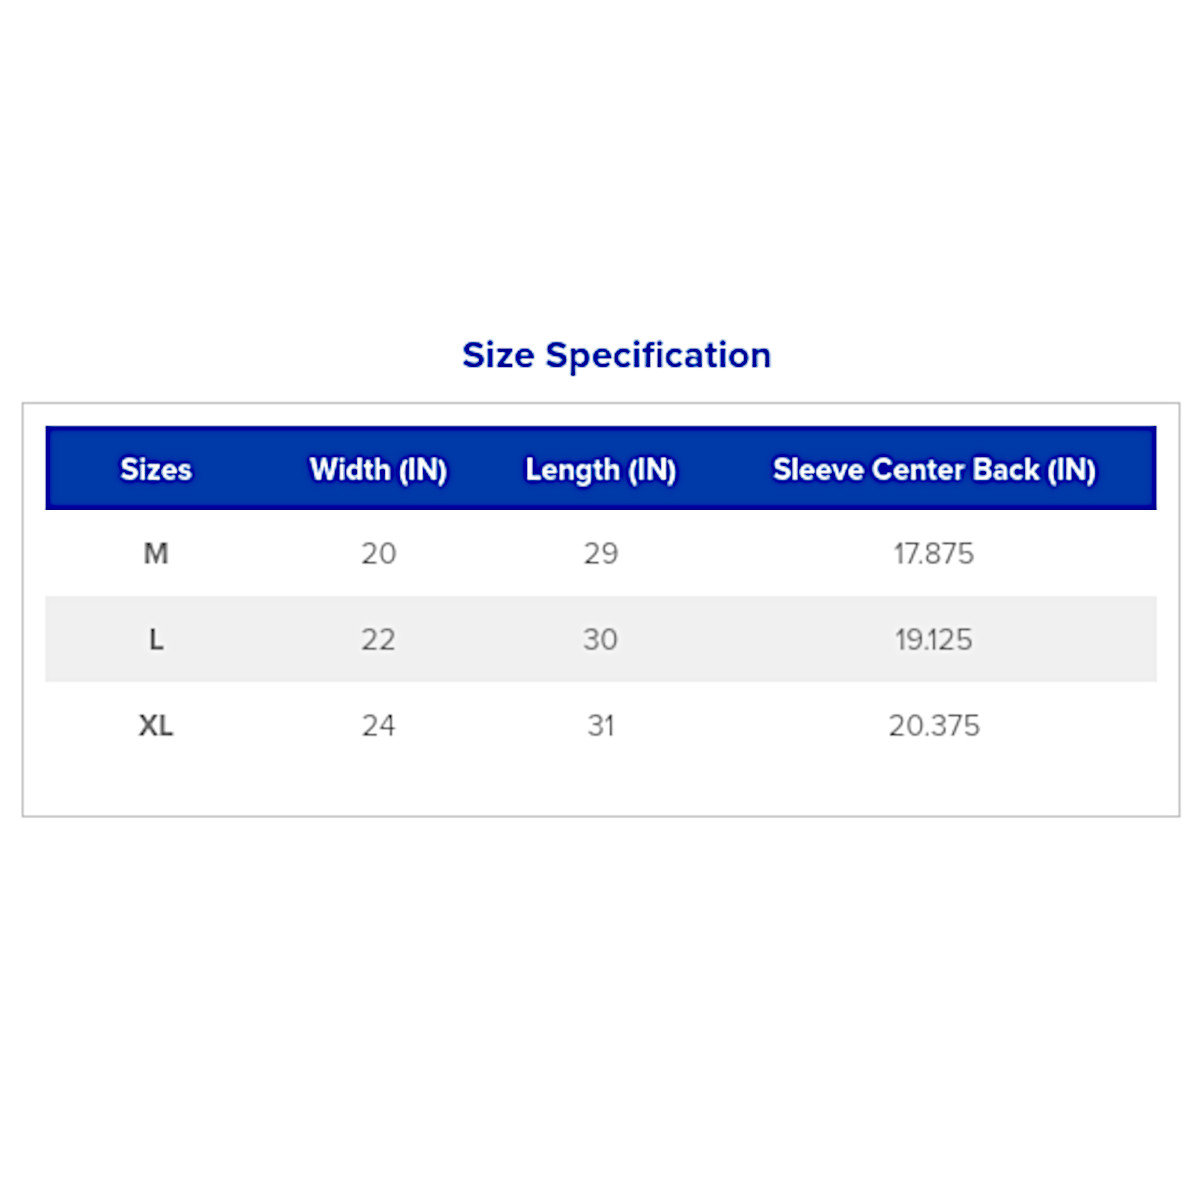This screenshot has height=1200, width=1200.
Task: Select the Sizes column header
Action: pos(155,469)
